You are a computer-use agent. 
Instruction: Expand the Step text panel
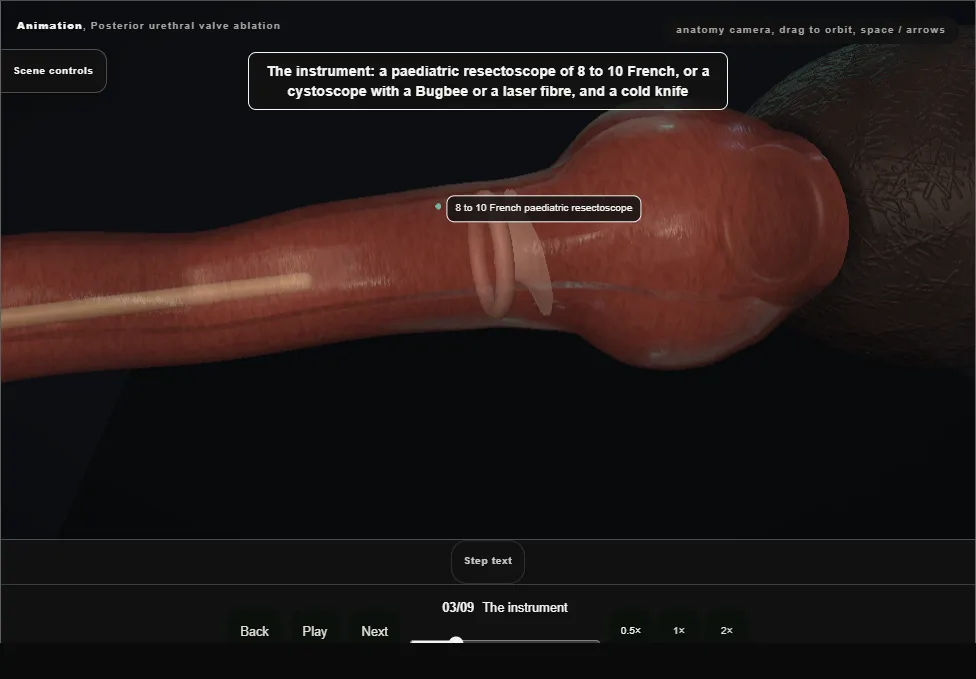click(x=488, y=561)
